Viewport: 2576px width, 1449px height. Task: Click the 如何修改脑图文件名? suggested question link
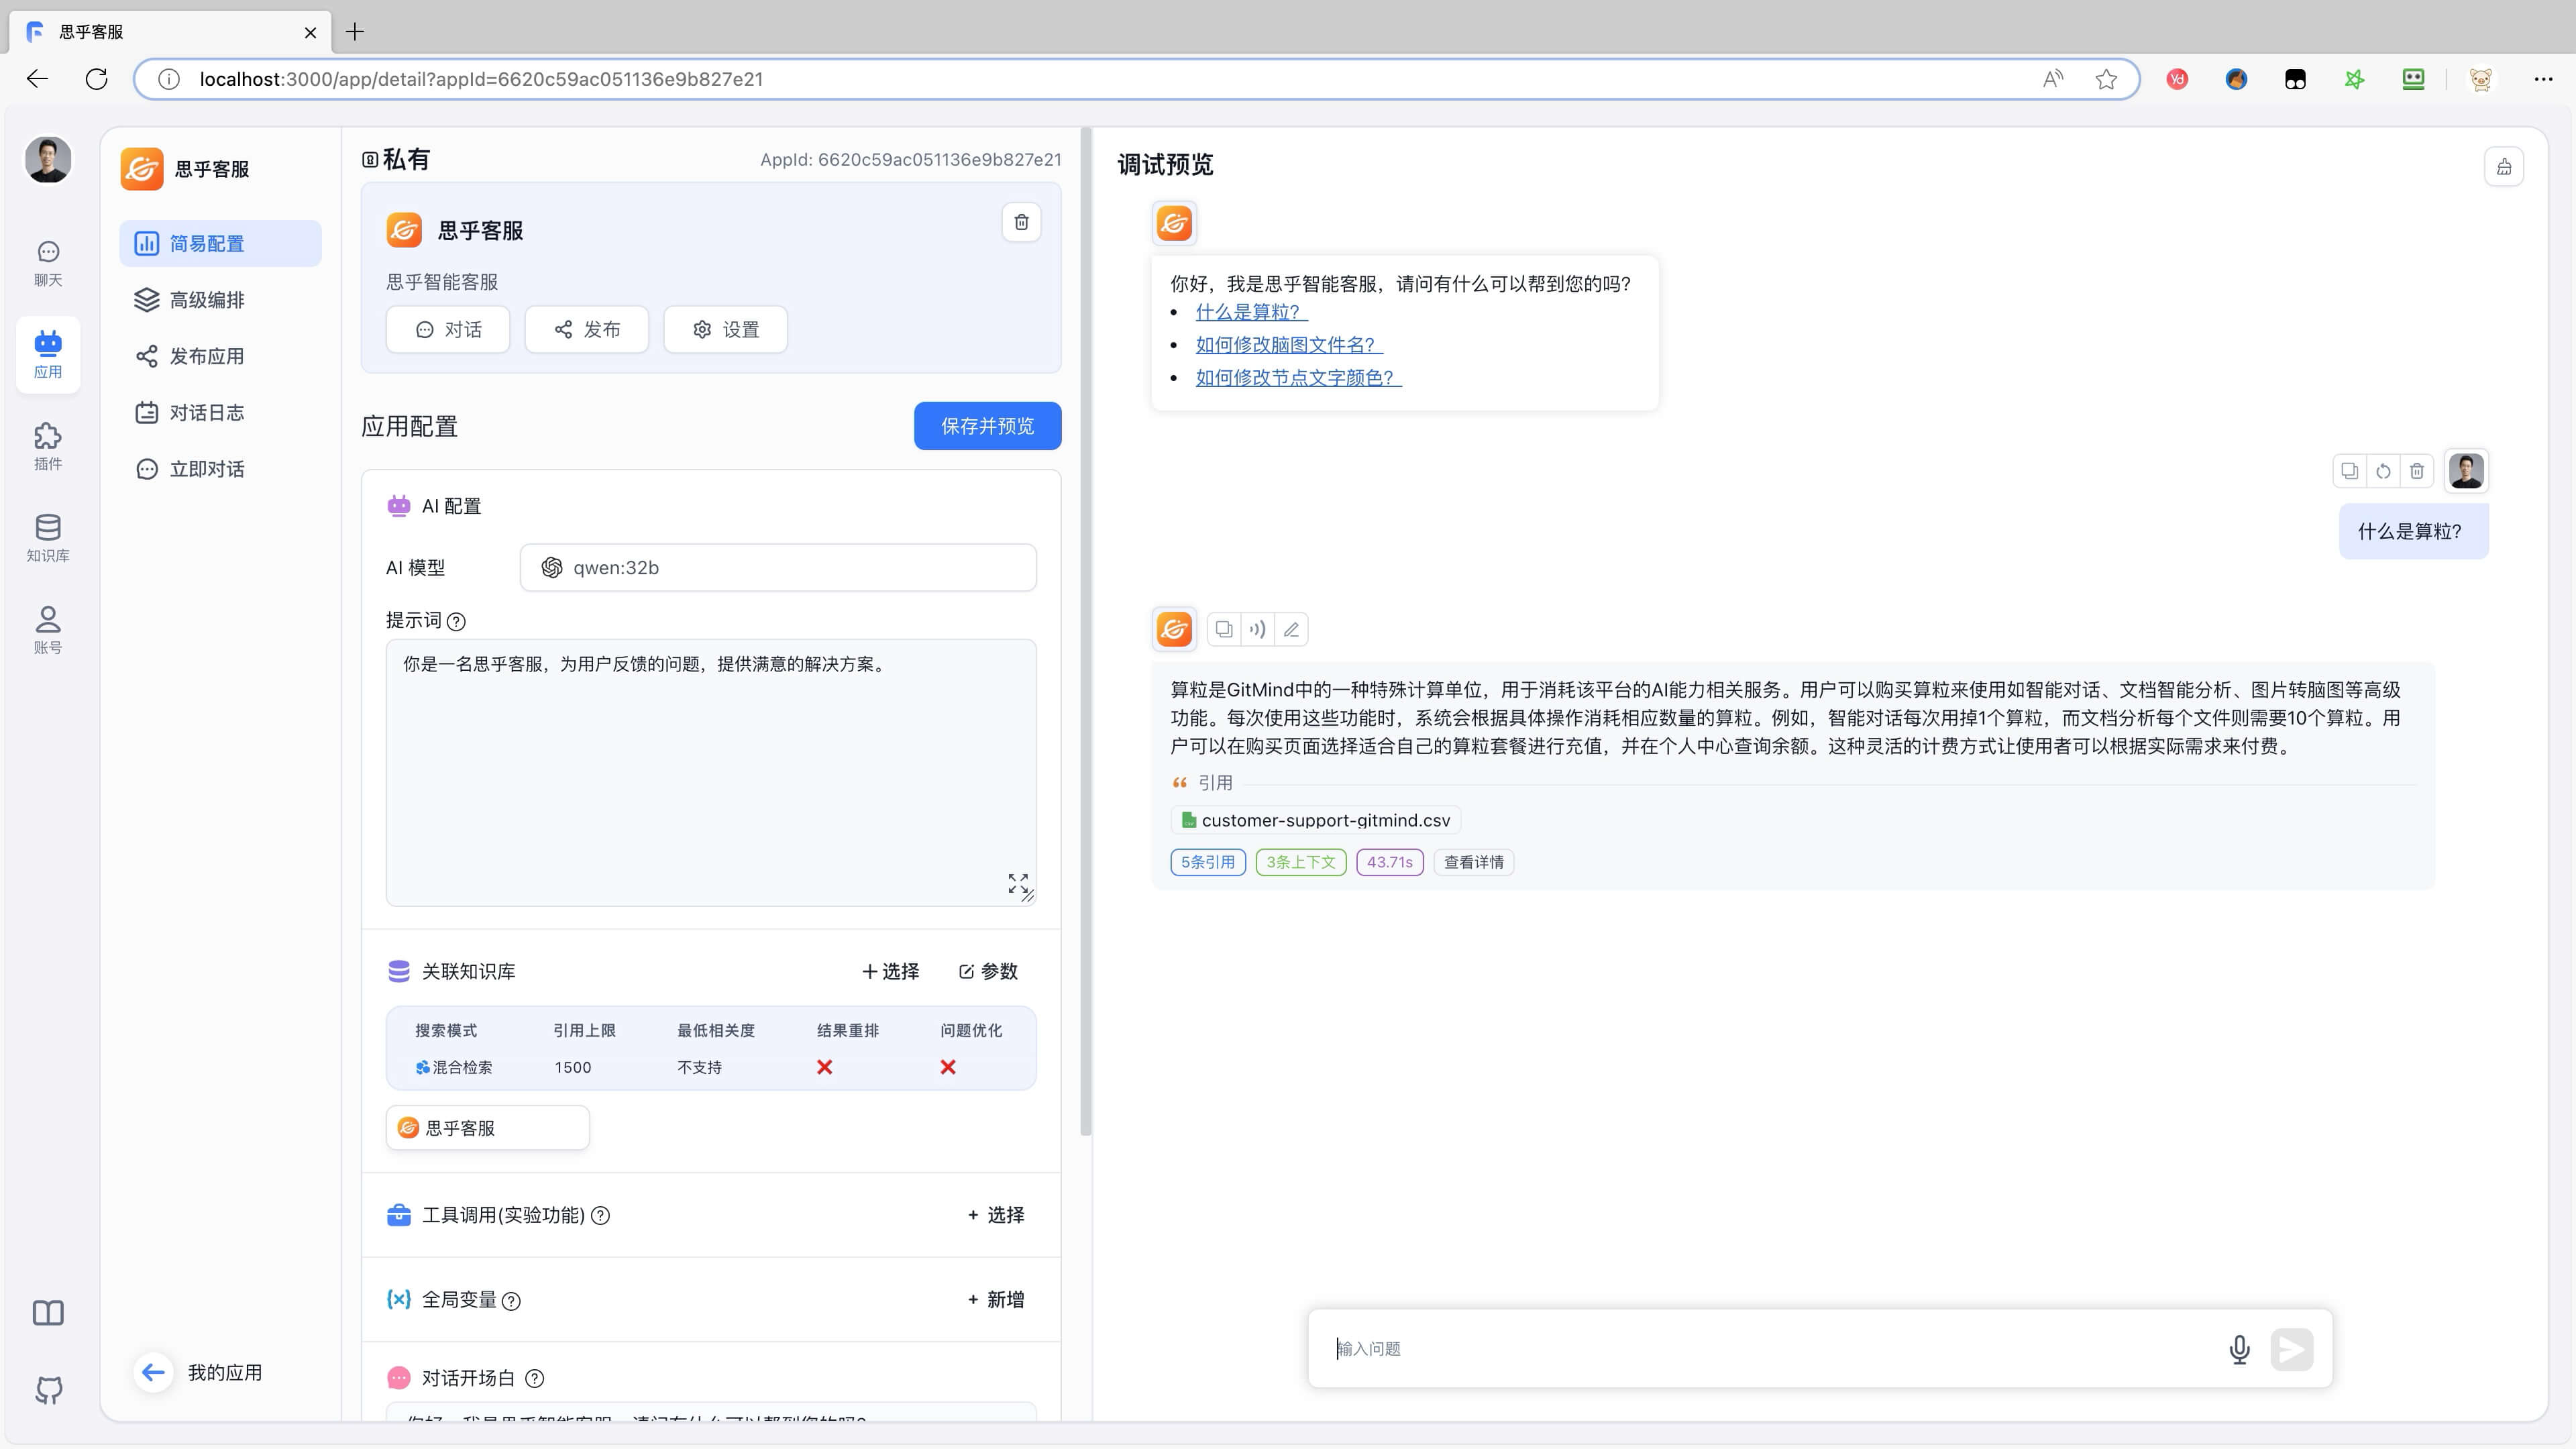point(1288,345)
